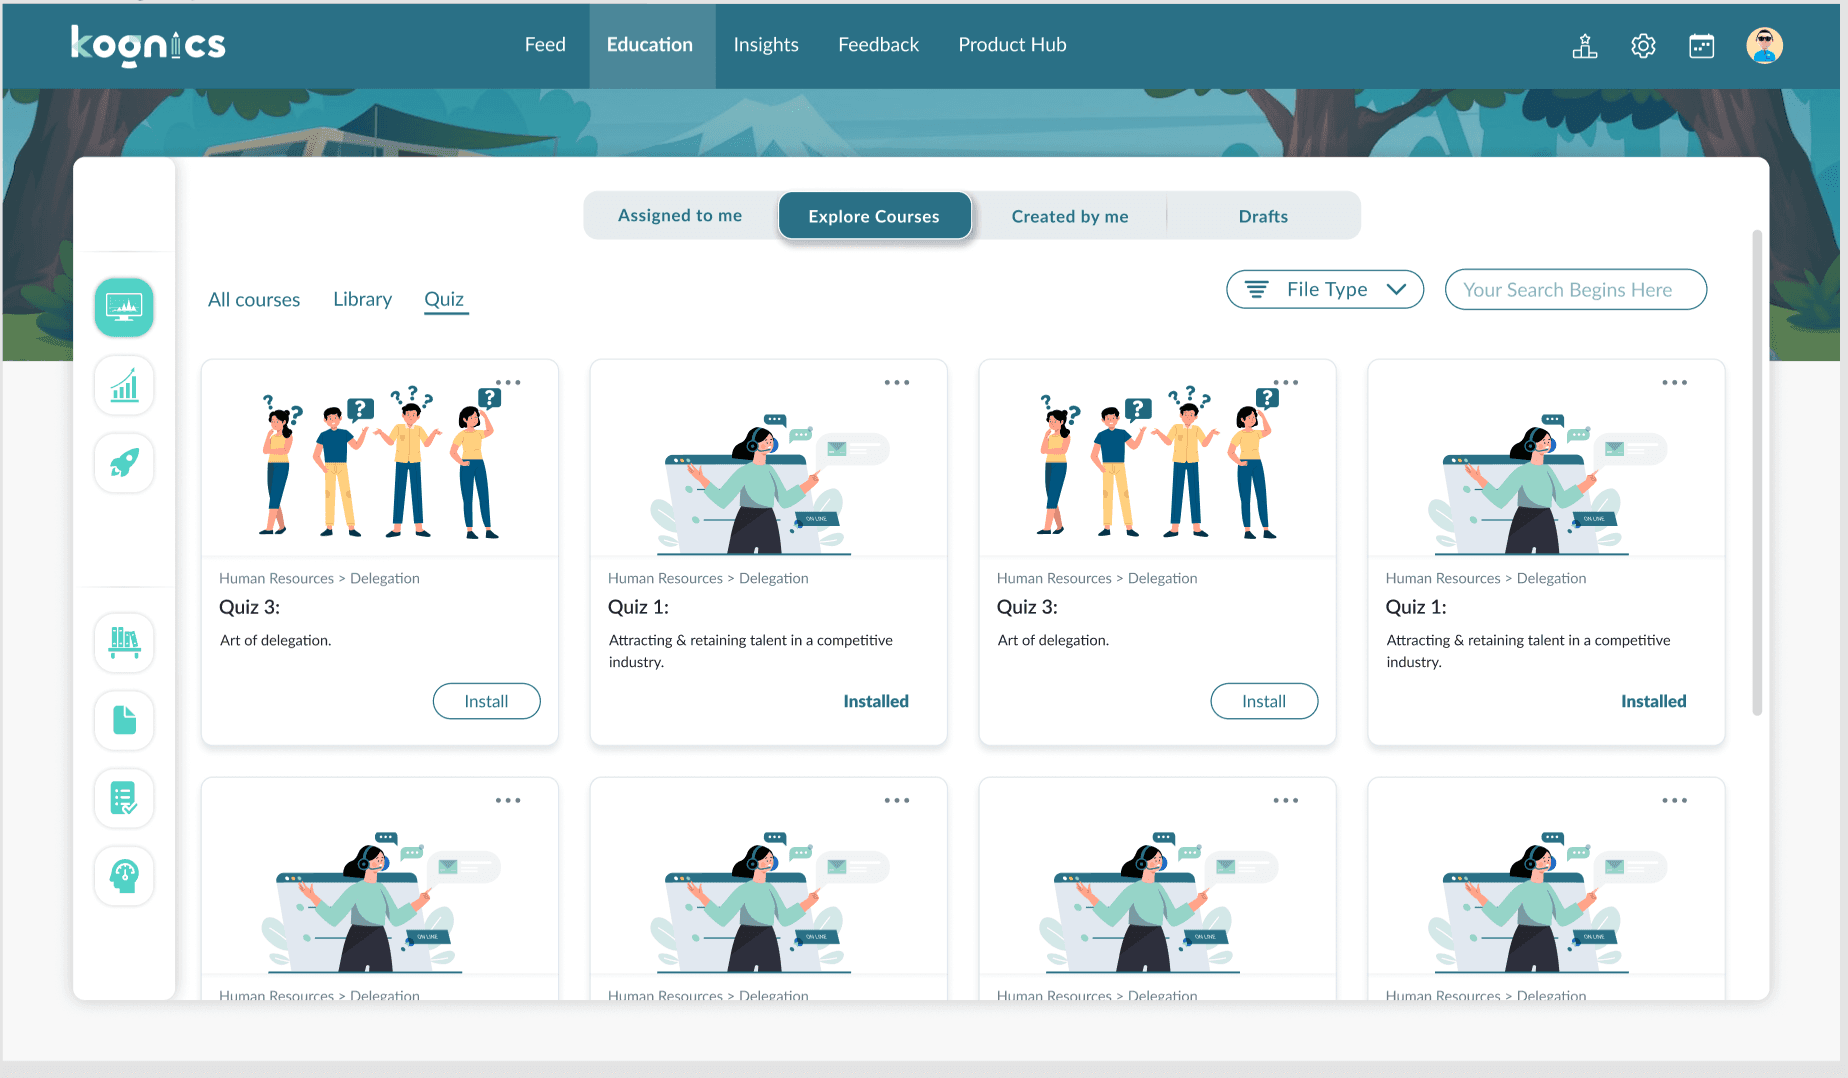Select the bar chart analytics sidebar icon
Viewport: 1848px width, 1078px height.
tap(124, 385)
